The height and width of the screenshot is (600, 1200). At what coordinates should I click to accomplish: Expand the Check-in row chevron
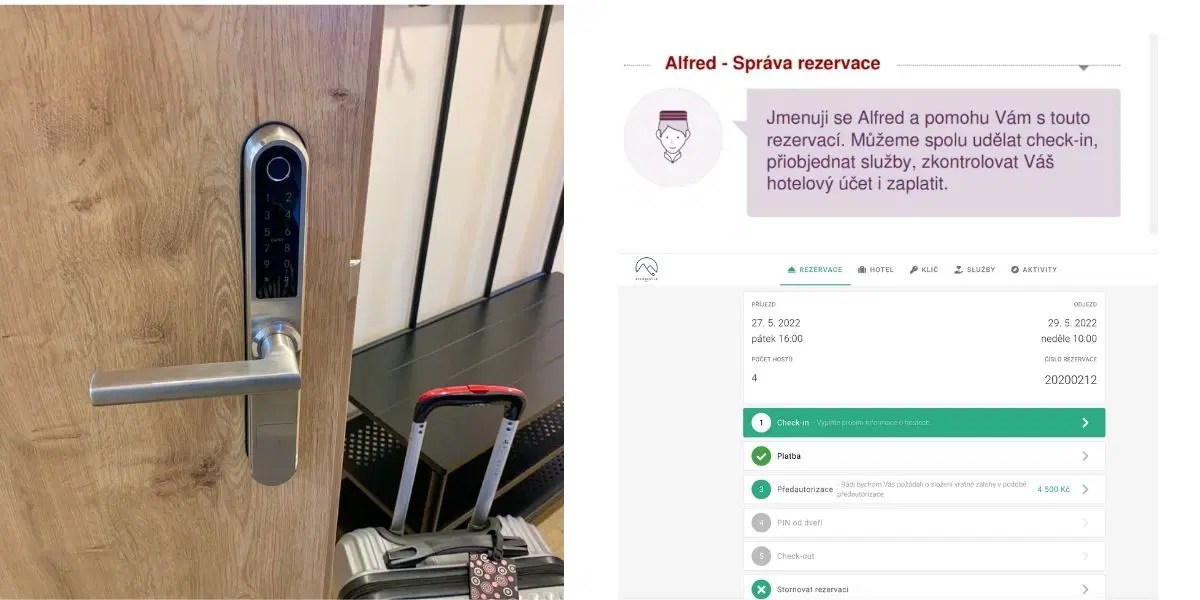coord(1085,423)
